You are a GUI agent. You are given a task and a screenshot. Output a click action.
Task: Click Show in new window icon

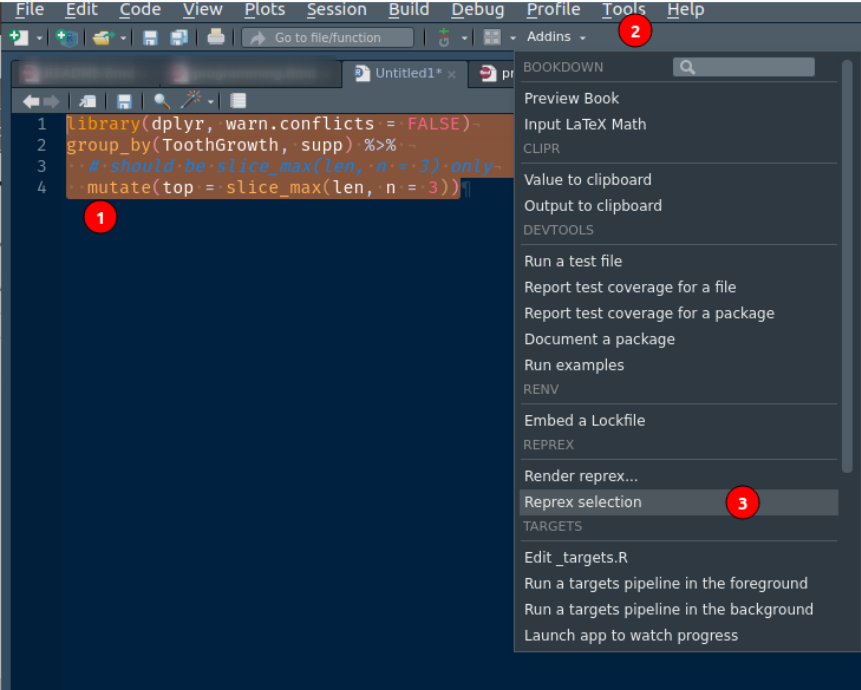pyautogui.click(x=88, y=101)
